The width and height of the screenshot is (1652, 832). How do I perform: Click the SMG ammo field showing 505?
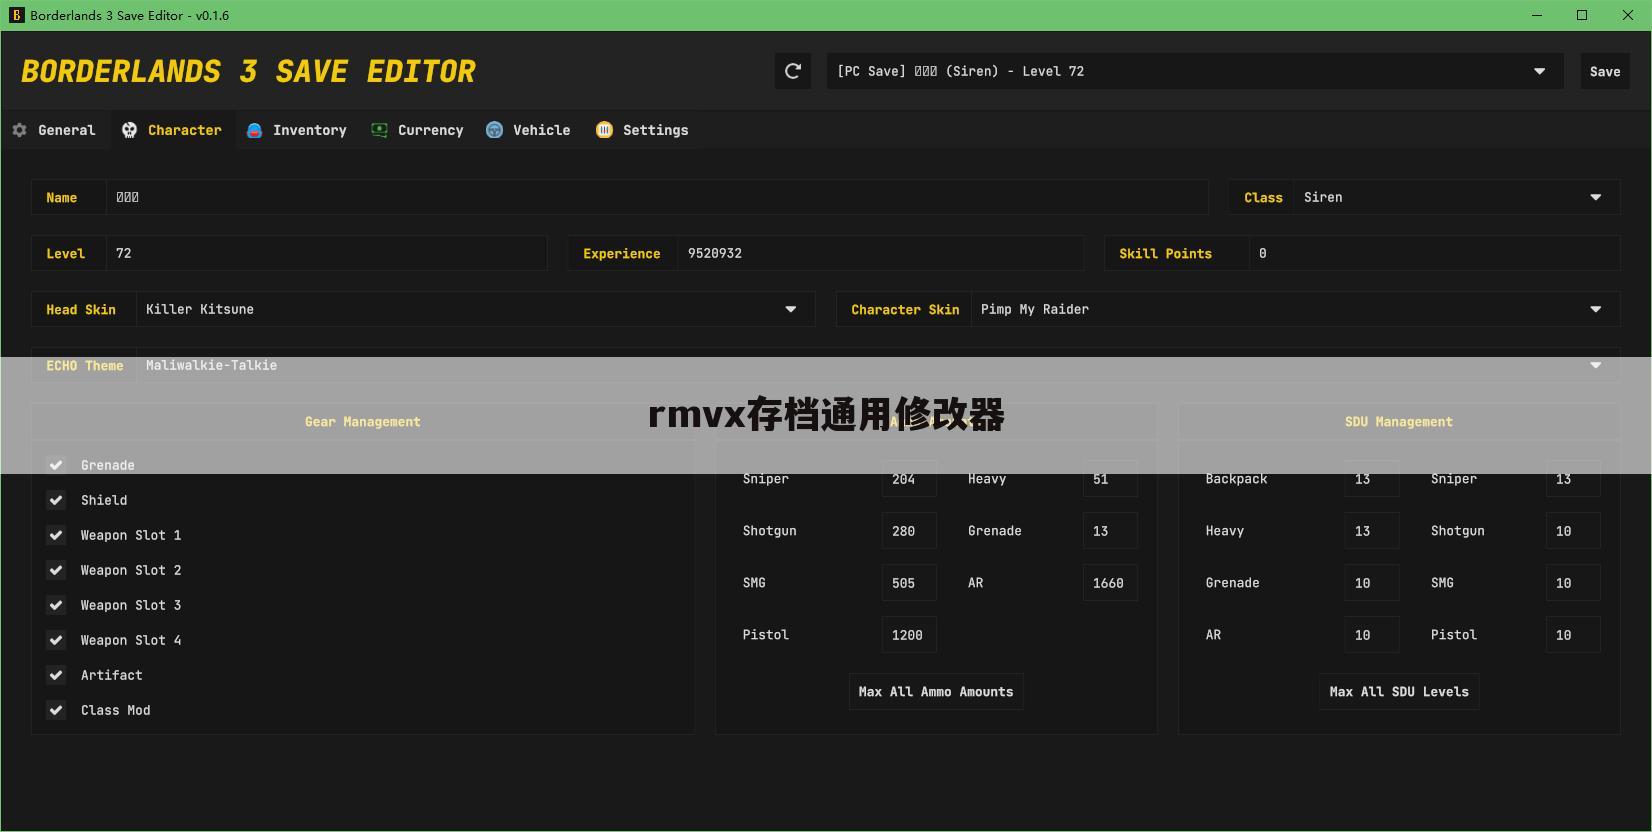[x=909, y=583]
